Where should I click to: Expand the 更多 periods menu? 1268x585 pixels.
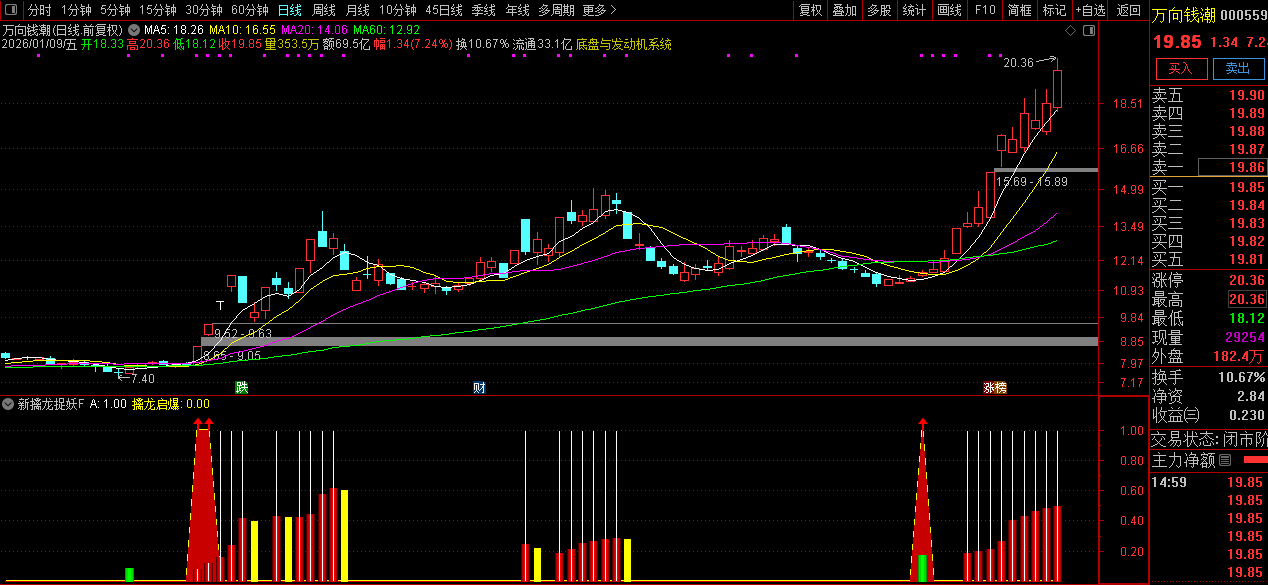click(x=598, y=10)
